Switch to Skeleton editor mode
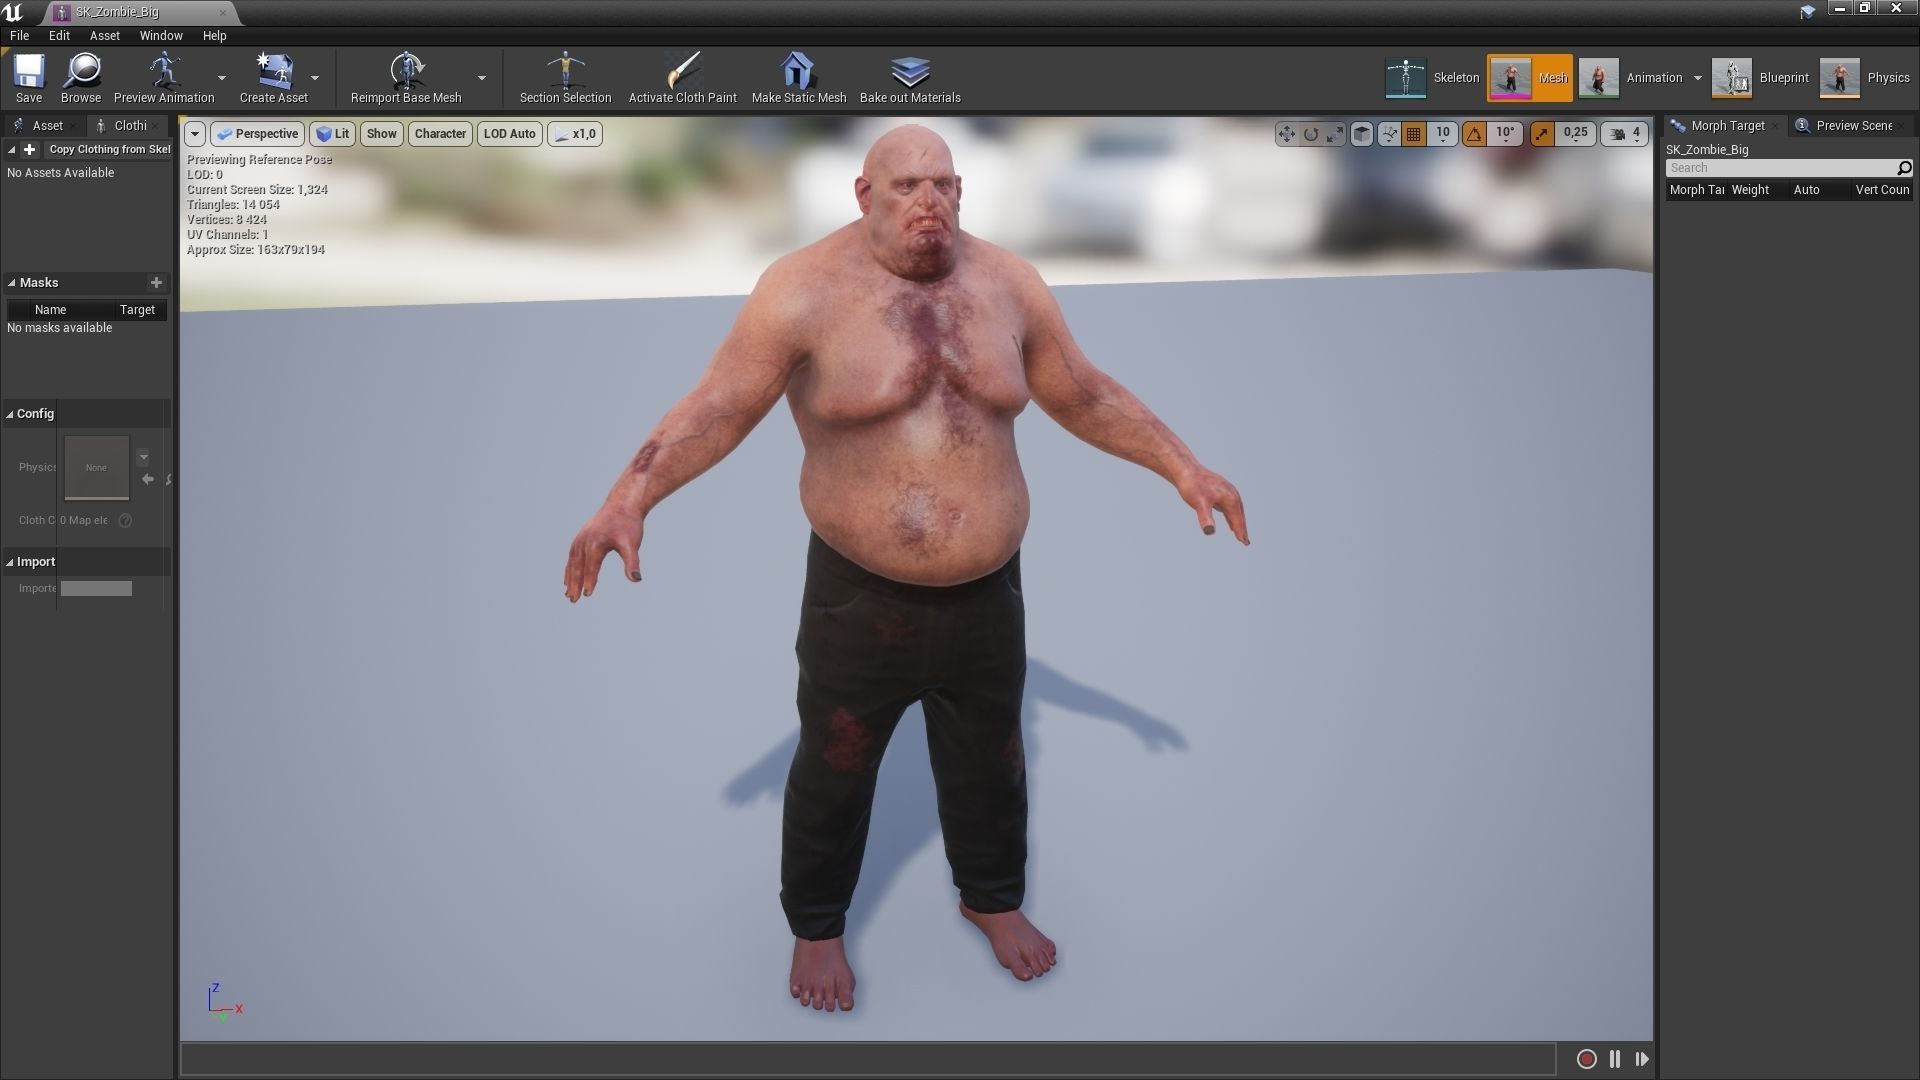The height and width of the screenshot is (1080, 1920). click(x=1432, y=78)
